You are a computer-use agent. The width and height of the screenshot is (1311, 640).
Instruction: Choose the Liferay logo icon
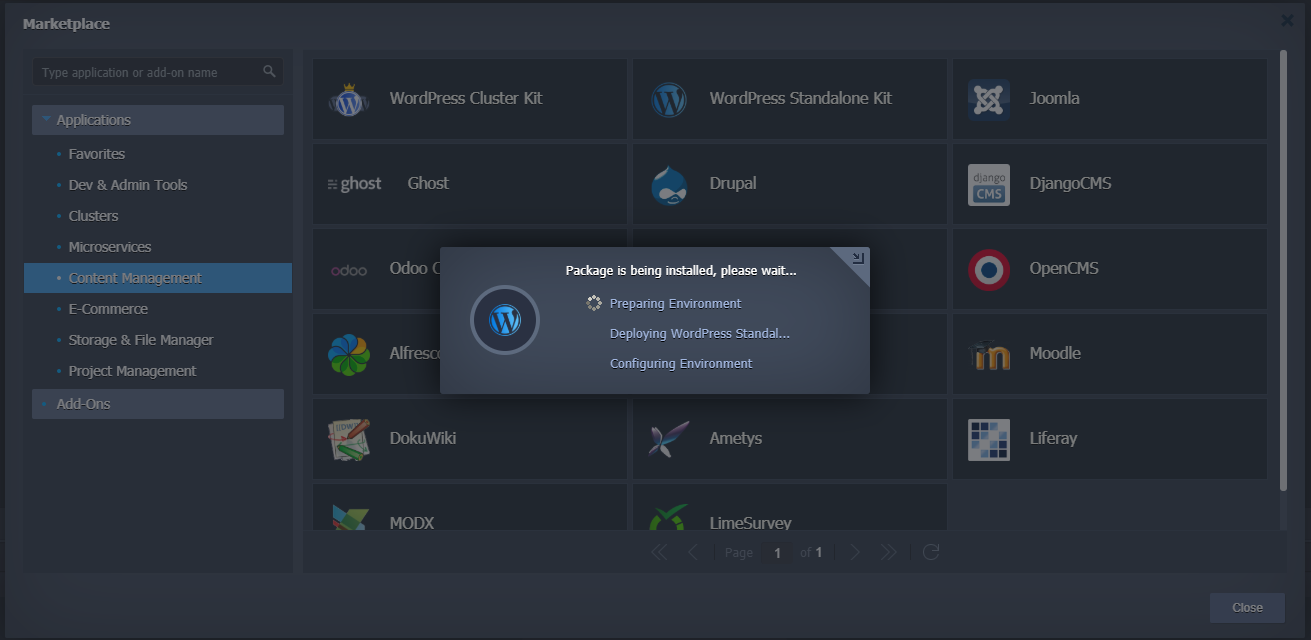point(988,439)
